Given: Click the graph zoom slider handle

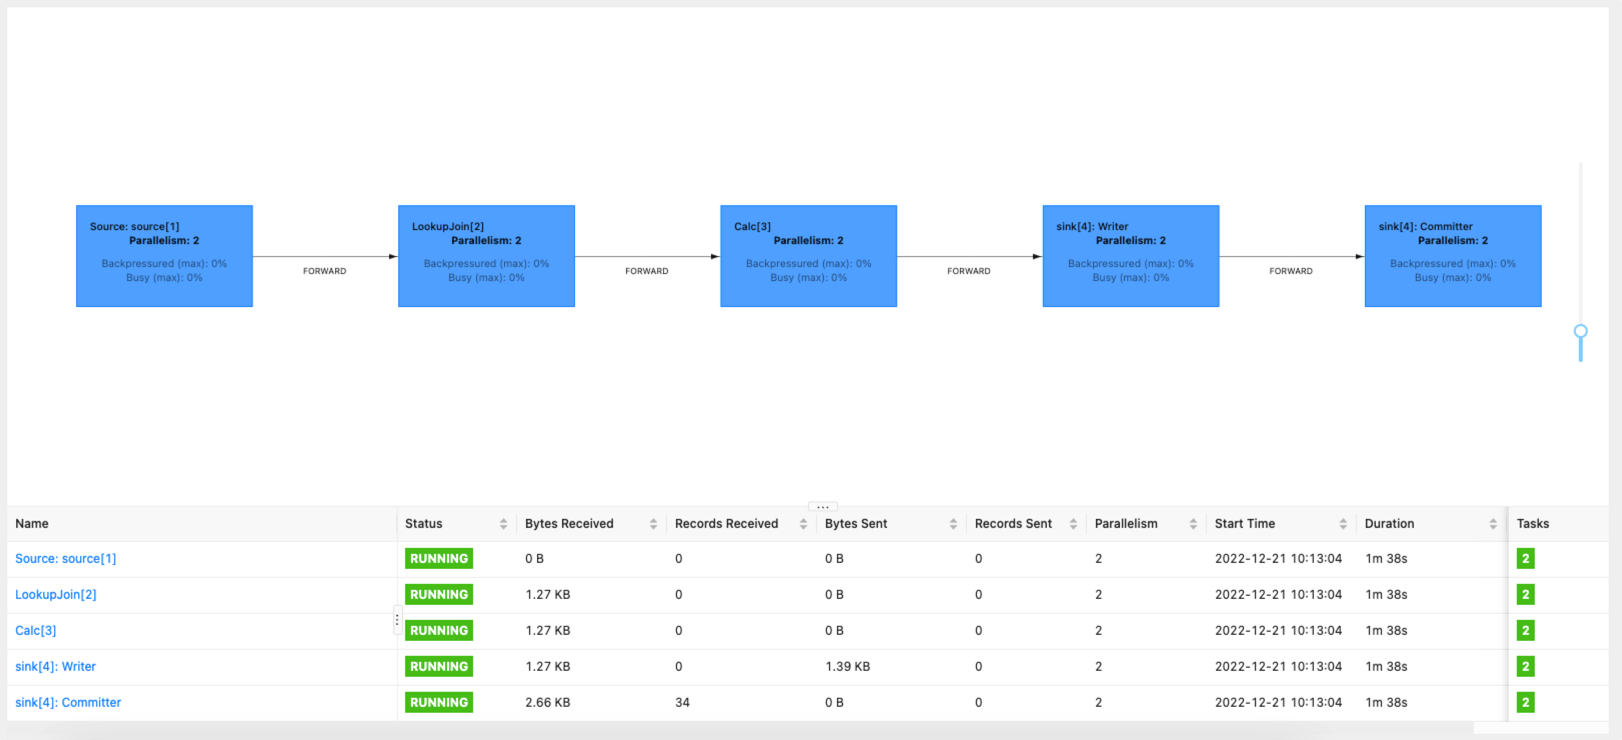Looking at the screenshot, I should click(x=1580, y=331).
